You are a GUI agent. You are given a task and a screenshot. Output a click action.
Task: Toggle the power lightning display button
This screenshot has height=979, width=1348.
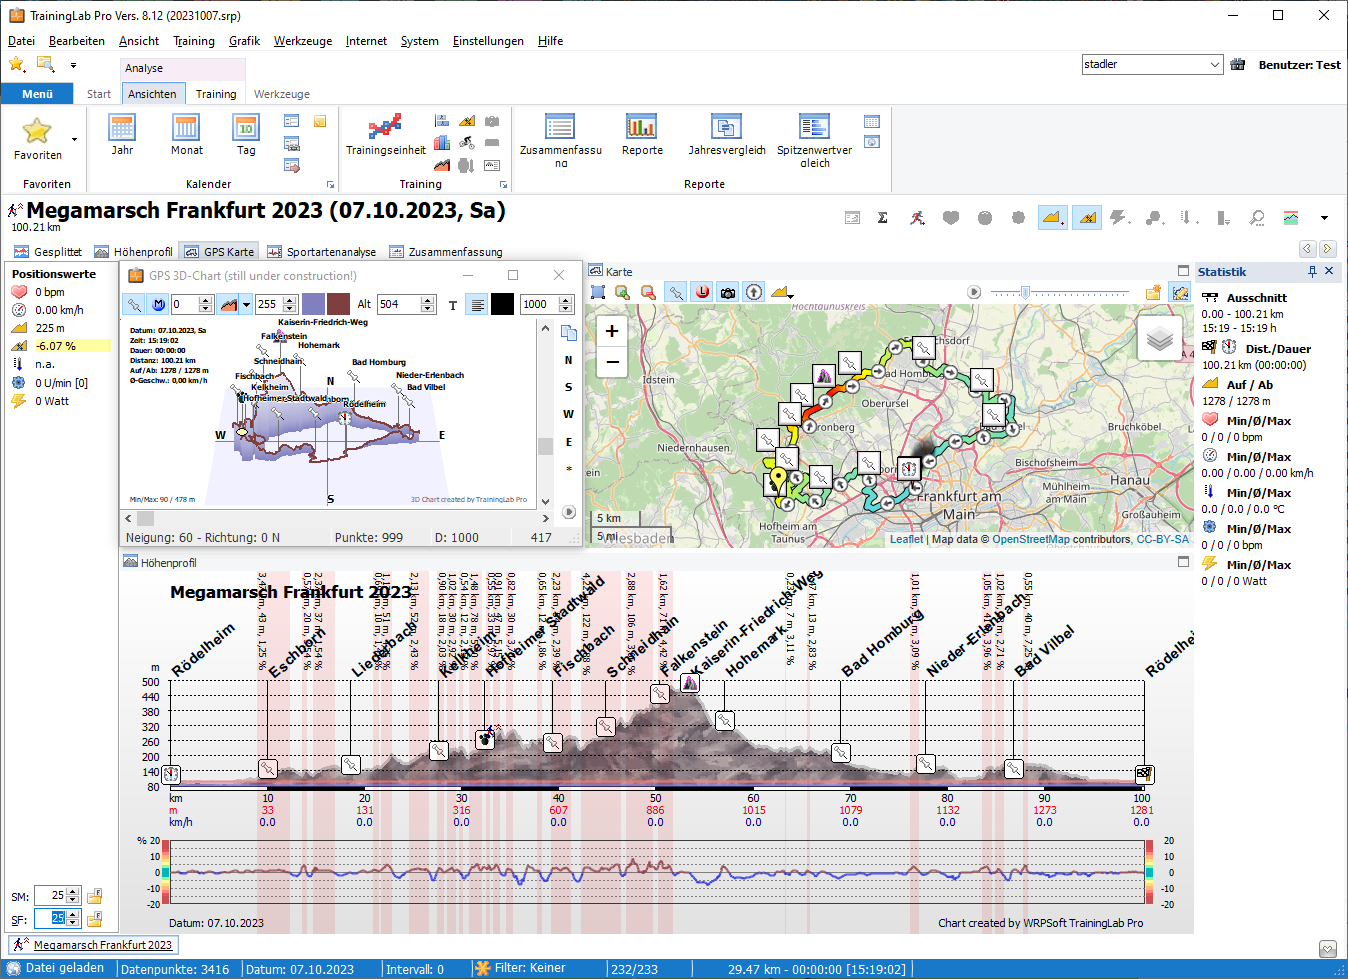1119,217
